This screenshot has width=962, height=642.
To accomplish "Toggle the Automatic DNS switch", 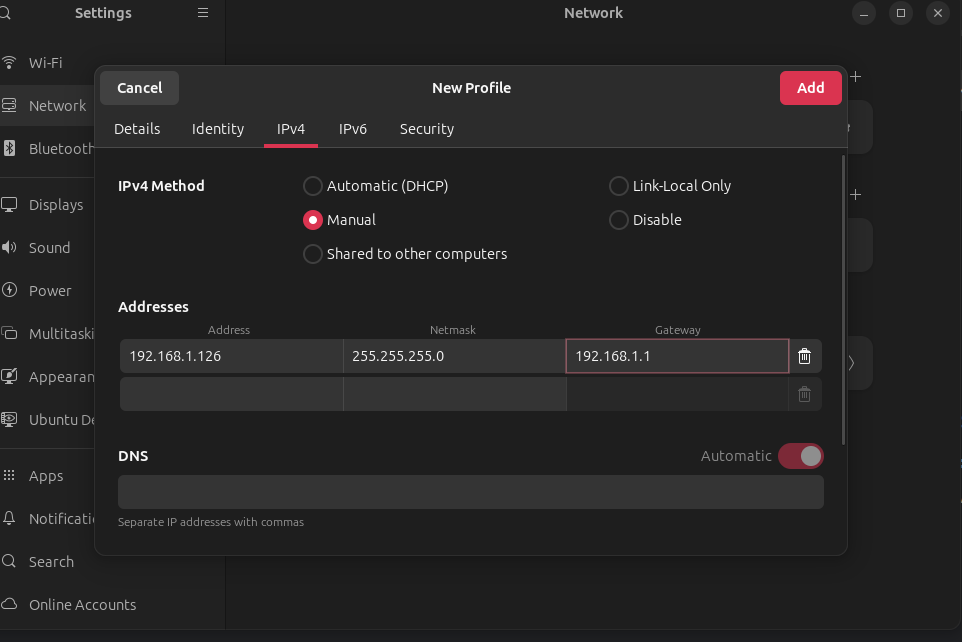I will pos(800,456).
